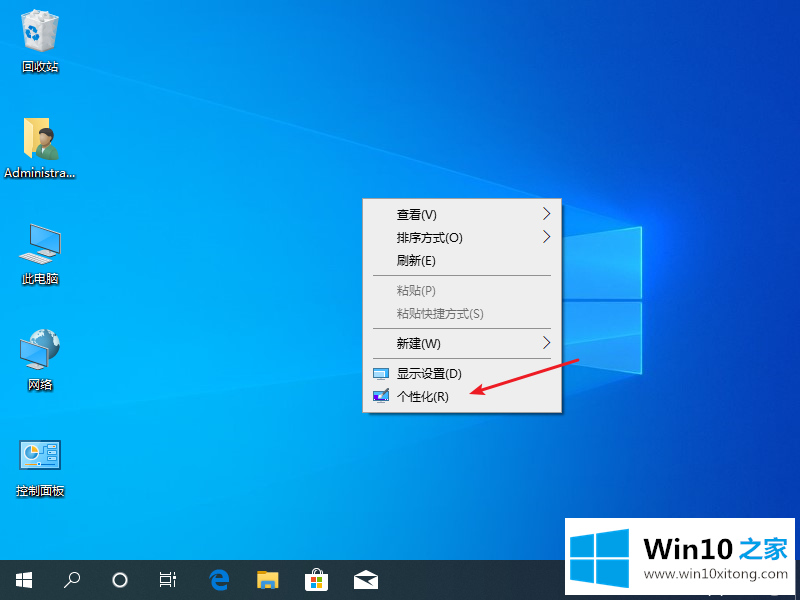
Task: Open Microsoft Store from the taskbar
Action: coord(316,579)
